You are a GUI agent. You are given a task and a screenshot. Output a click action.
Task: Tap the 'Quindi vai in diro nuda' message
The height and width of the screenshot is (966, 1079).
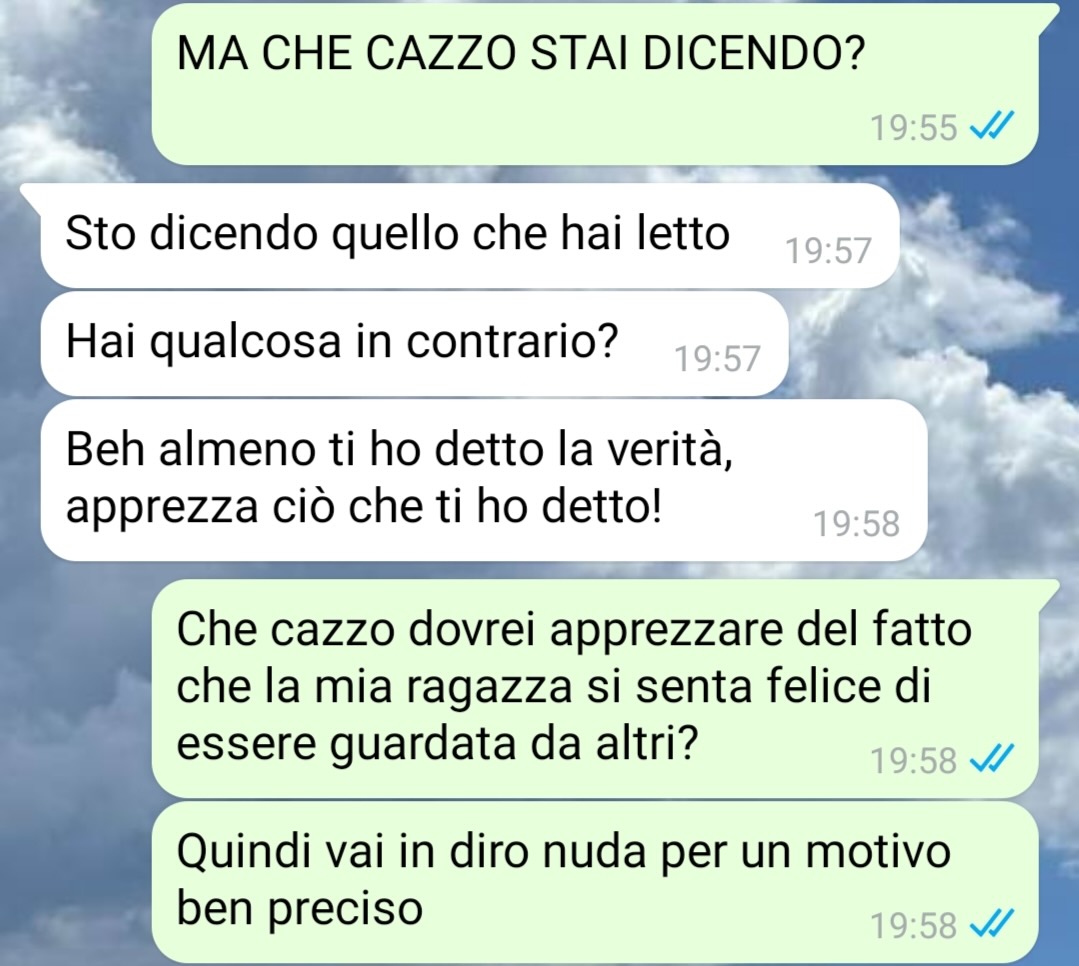click(x=595, y=881)
